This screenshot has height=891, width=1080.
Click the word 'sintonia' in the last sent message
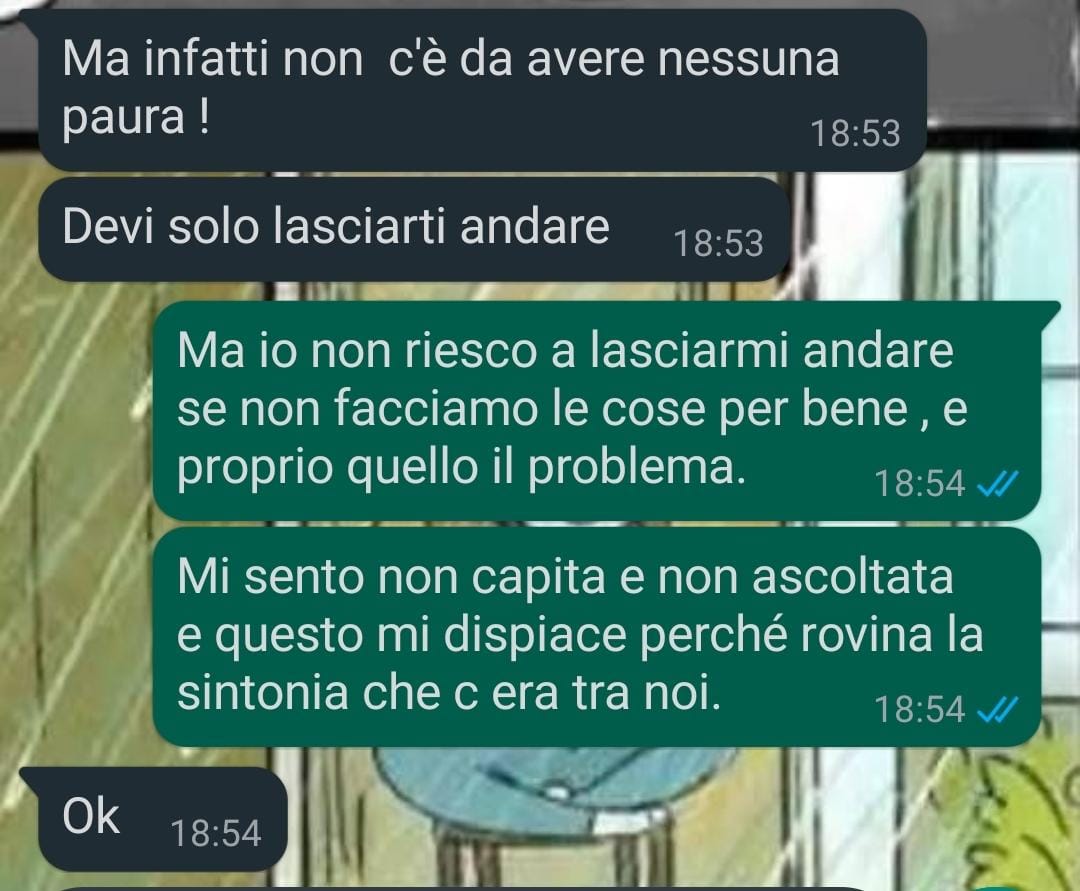262,693
